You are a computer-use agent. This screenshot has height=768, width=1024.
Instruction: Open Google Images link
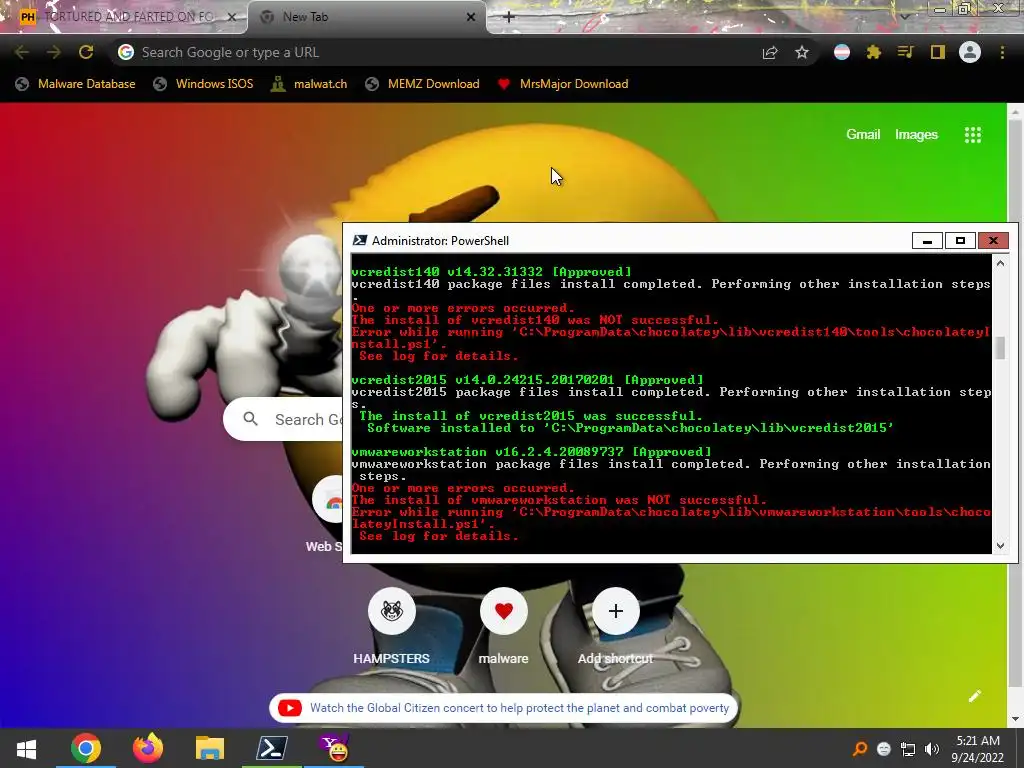(x=916, y=135)
